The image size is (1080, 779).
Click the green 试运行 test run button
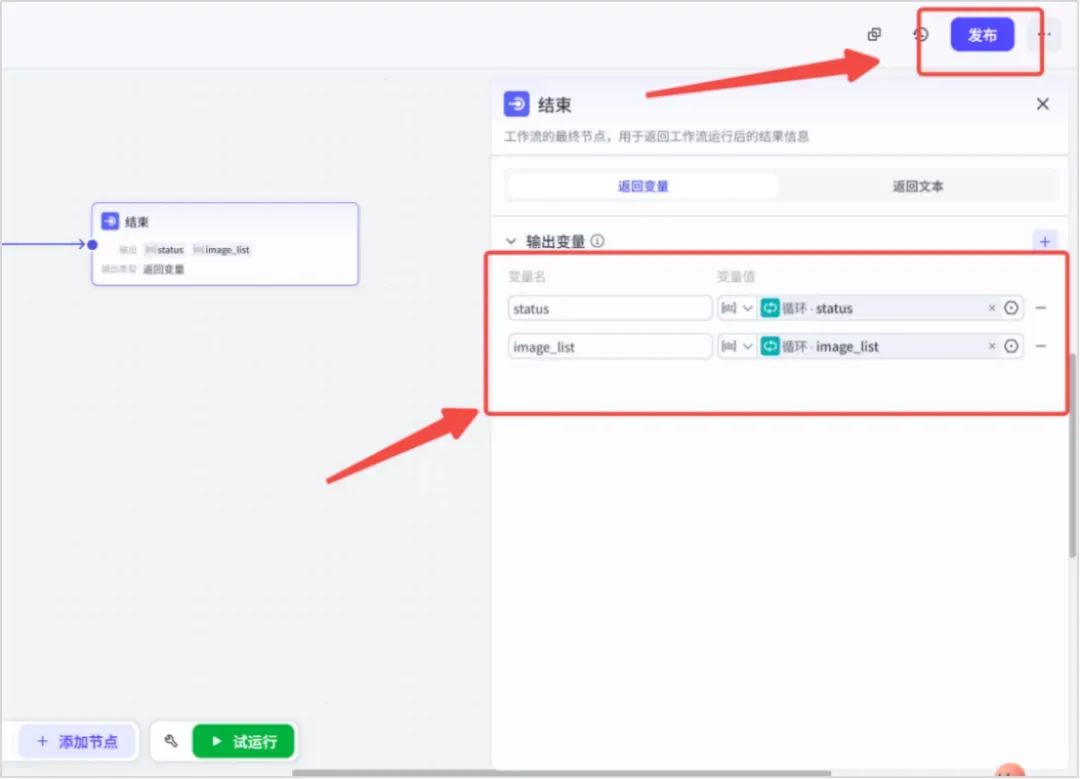243,741
